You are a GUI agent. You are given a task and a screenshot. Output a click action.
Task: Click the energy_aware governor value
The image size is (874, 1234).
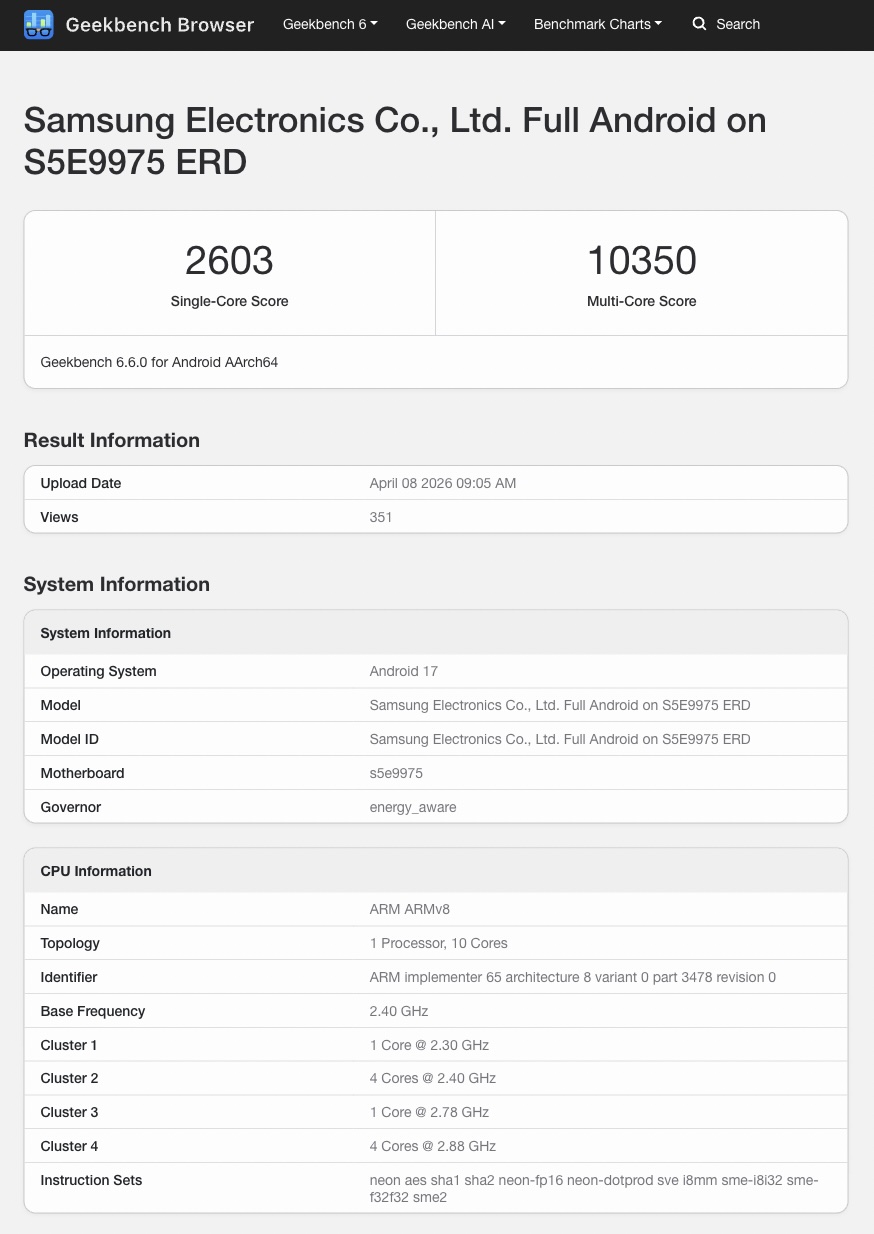click(412, 807)
